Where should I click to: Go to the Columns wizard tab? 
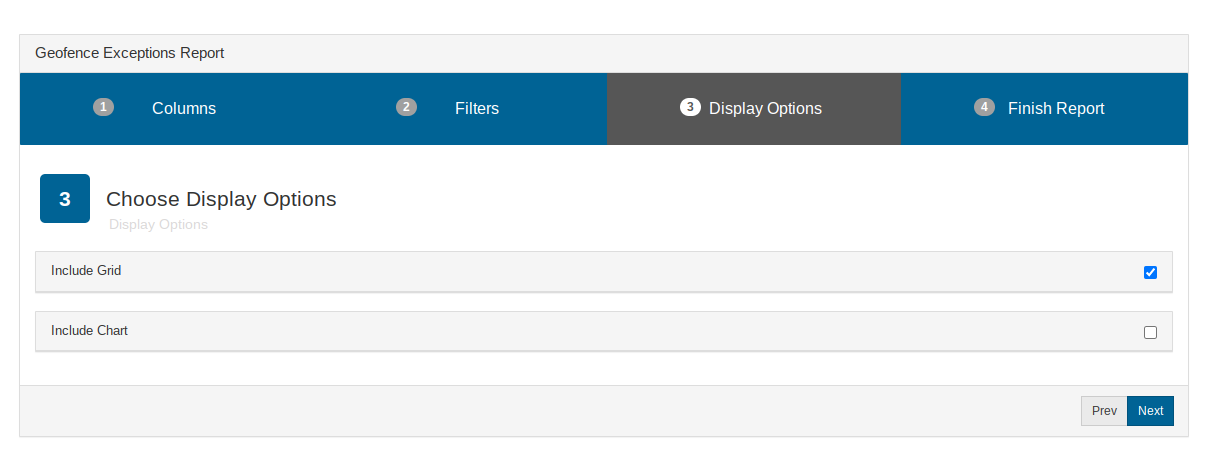click(x=167, y=109)
